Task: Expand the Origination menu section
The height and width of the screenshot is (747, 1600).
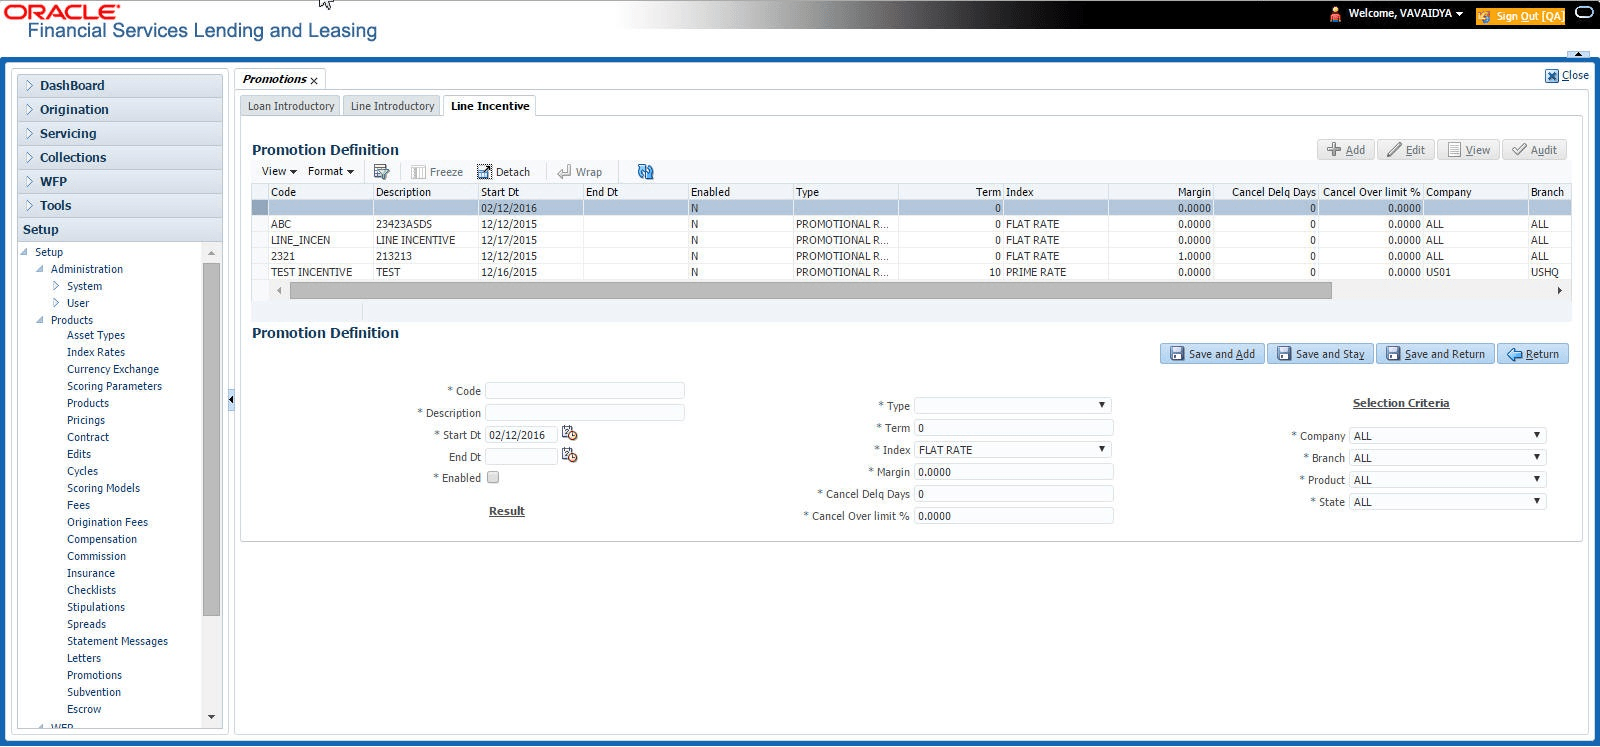Action: pyautogui.click(x=30, y=110)
